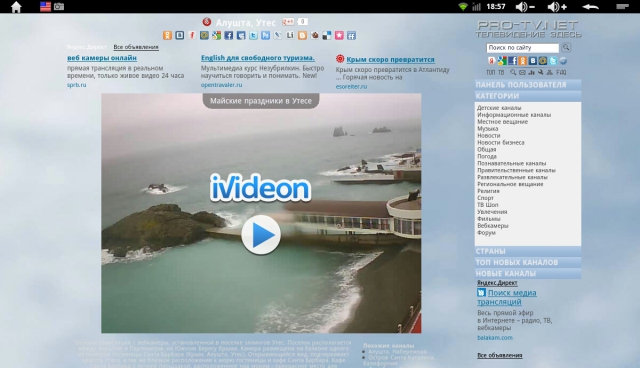Tap the Home icon in the status bar
Image resolution: width=640 pixels, height=368 pixels.
pos(16,7)
